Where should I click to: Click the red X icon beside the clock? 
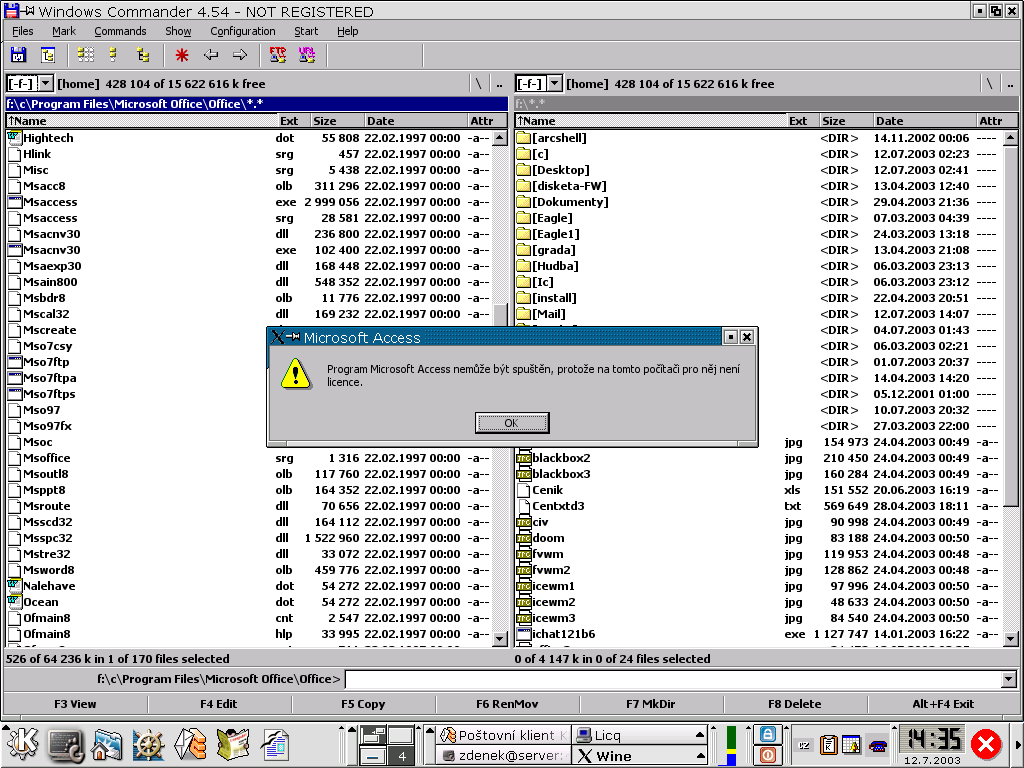986,743
